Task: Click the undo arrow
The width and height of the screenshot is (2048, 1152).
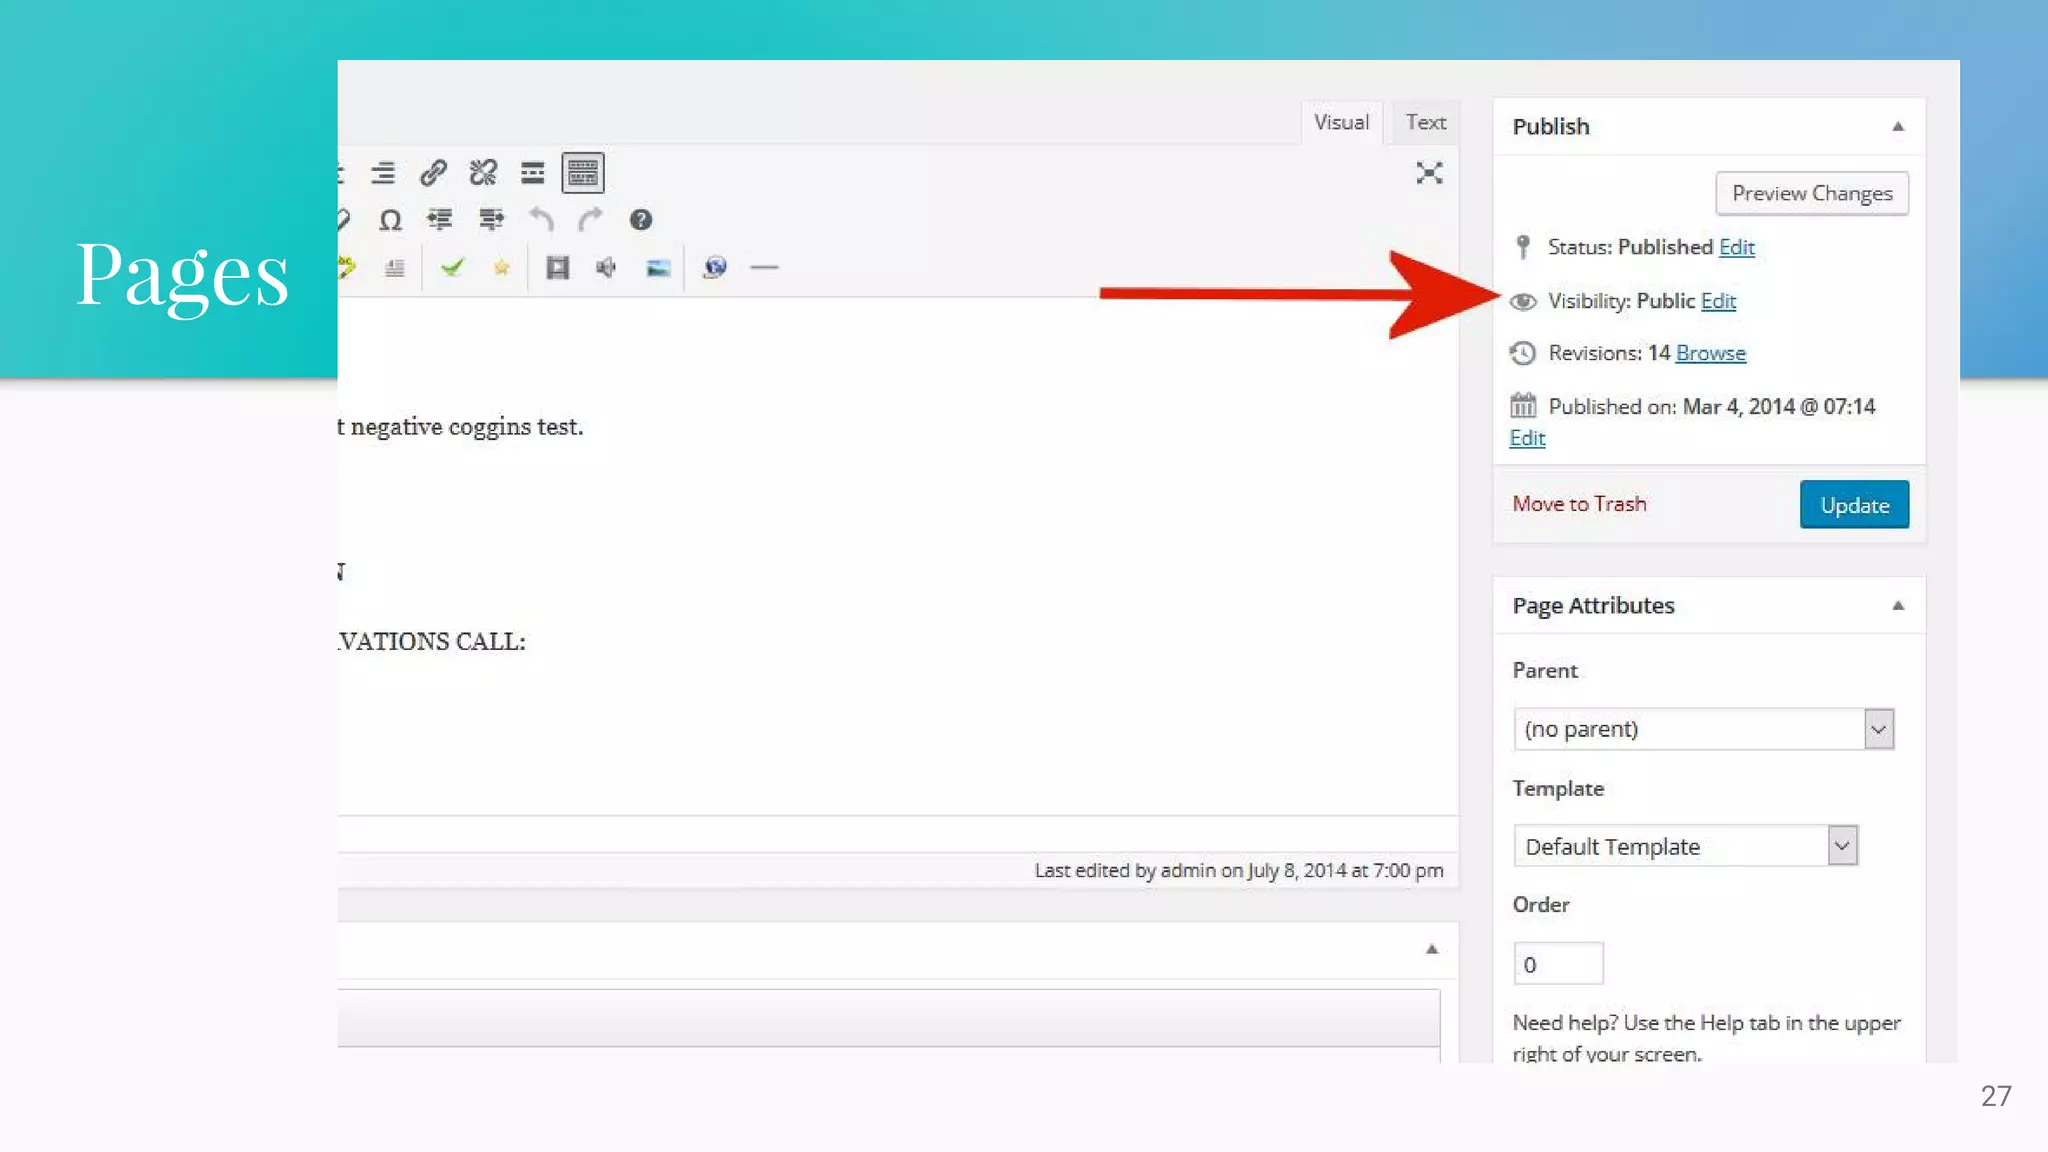Action: (x=541, y=220)
